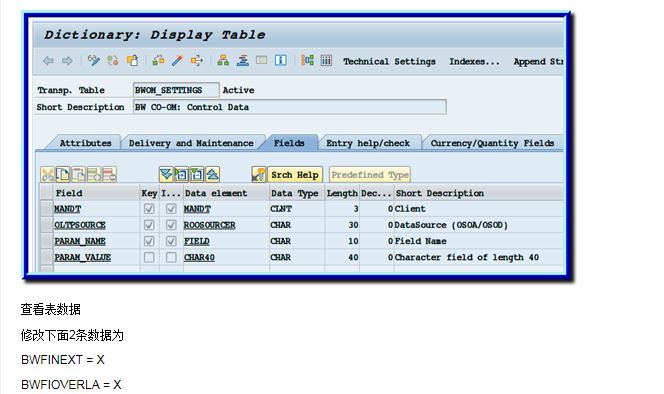Toggle Initial values checkbox for PARAM_NAME
This screenshot has width=664, height=394.
coord(171,241)
